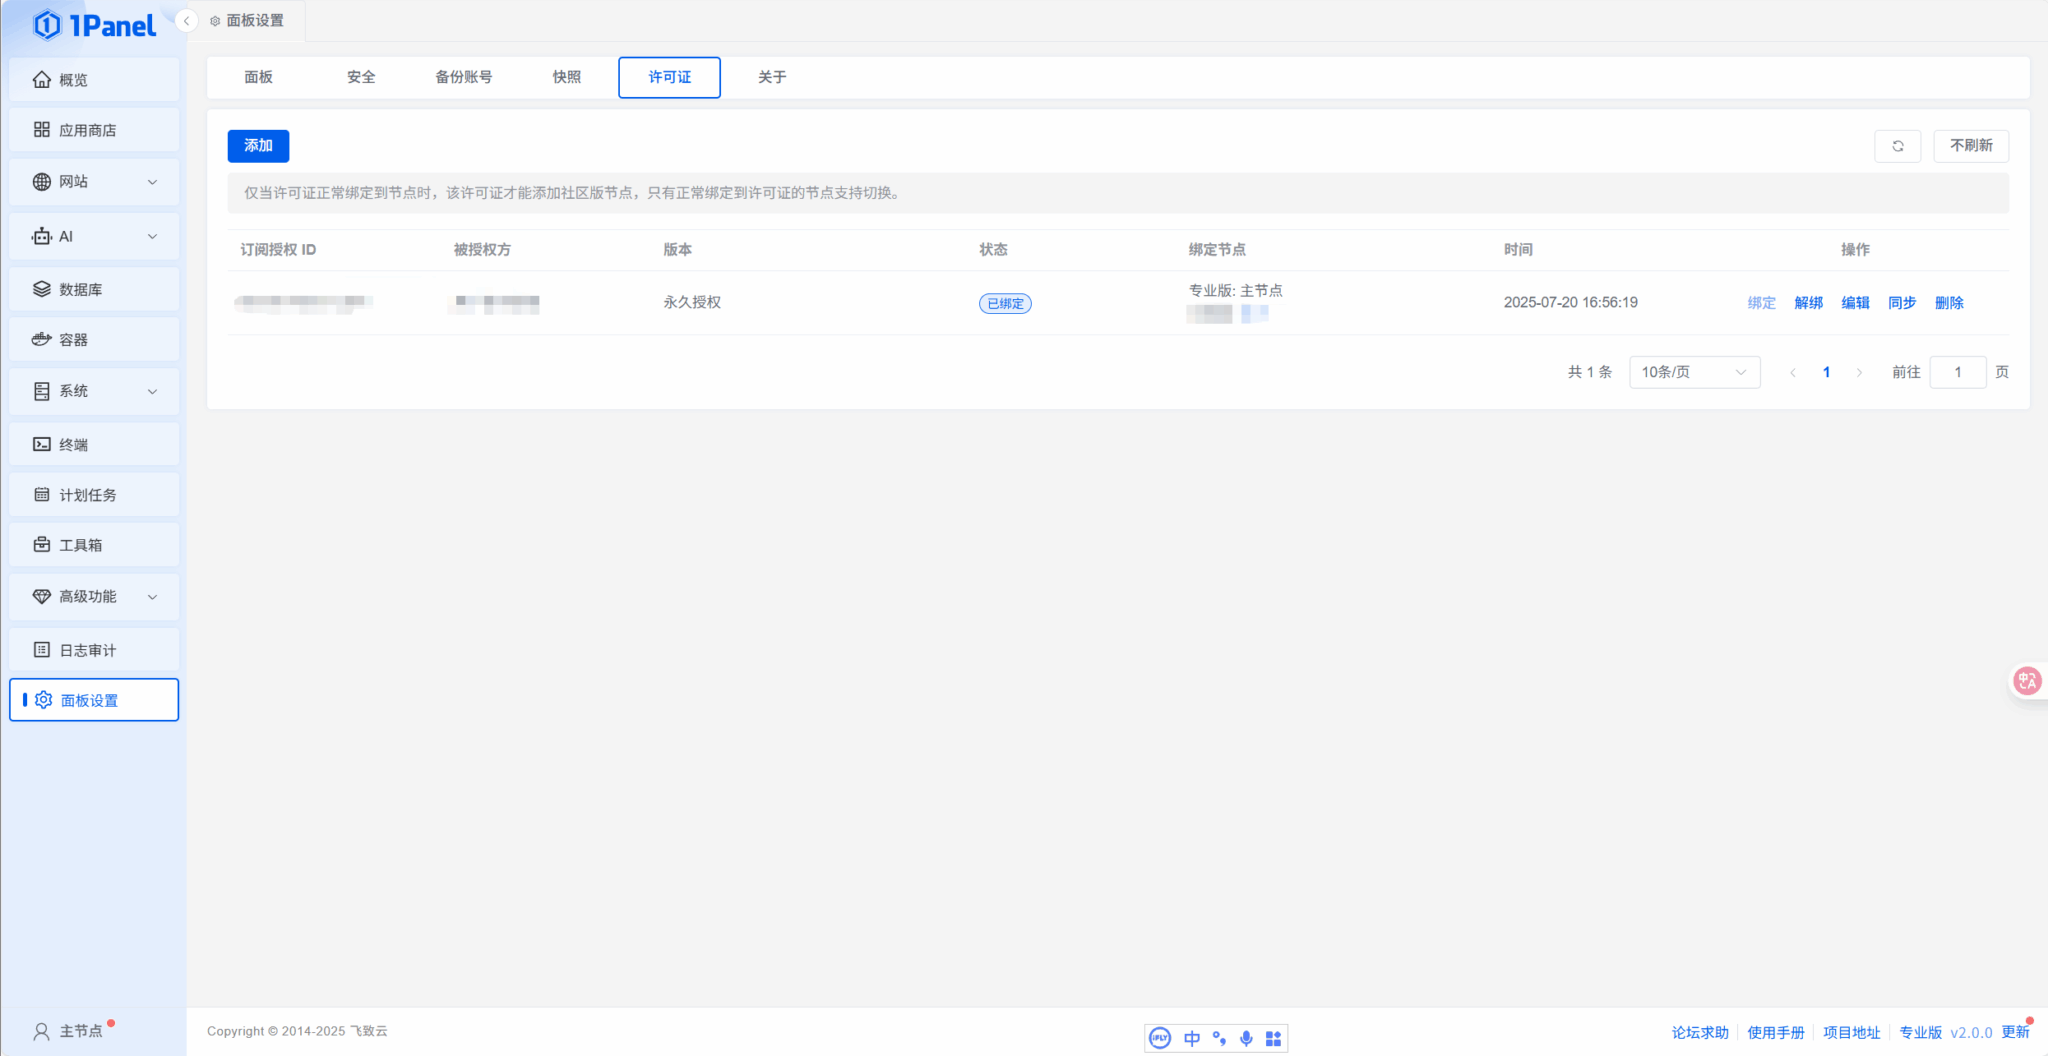Screen dimensions: 2048x1056
Task: Open the Containers docker icon
Action: click(42, 340)
